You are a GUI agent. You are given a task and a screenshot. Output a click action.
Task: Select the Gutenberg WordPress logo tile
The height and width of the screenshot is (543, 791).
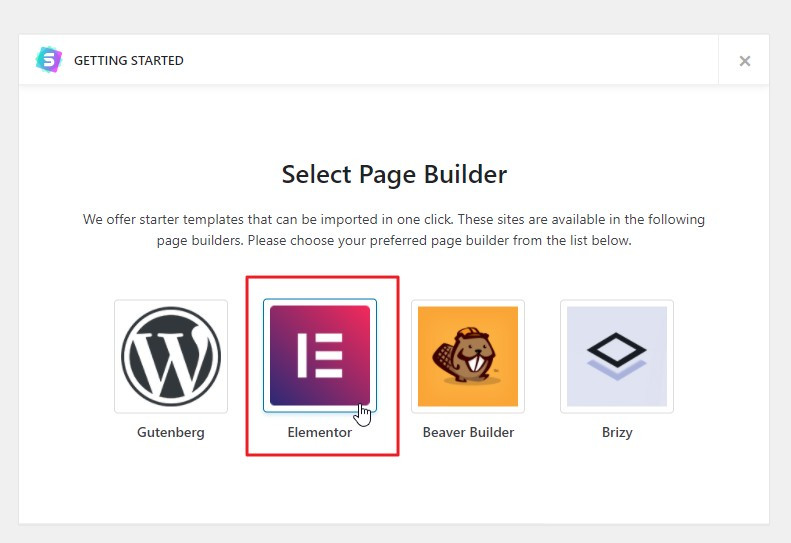pyautogui.click(x=171, y=356)
